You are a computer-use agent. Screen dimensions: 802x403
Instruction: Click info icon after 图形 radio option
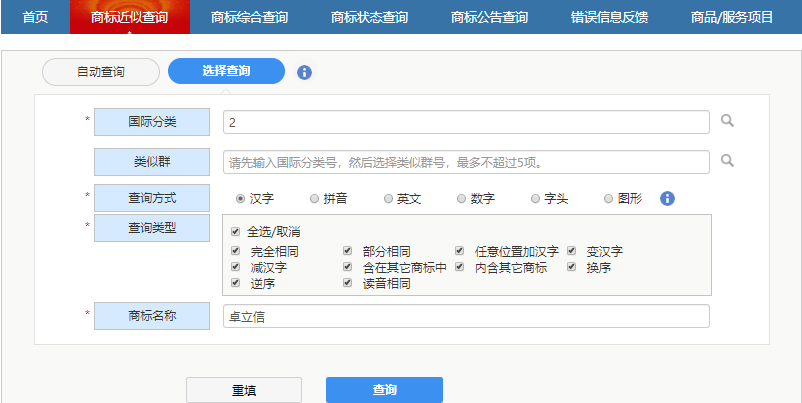pyautogui.click(x=668, y=198)
